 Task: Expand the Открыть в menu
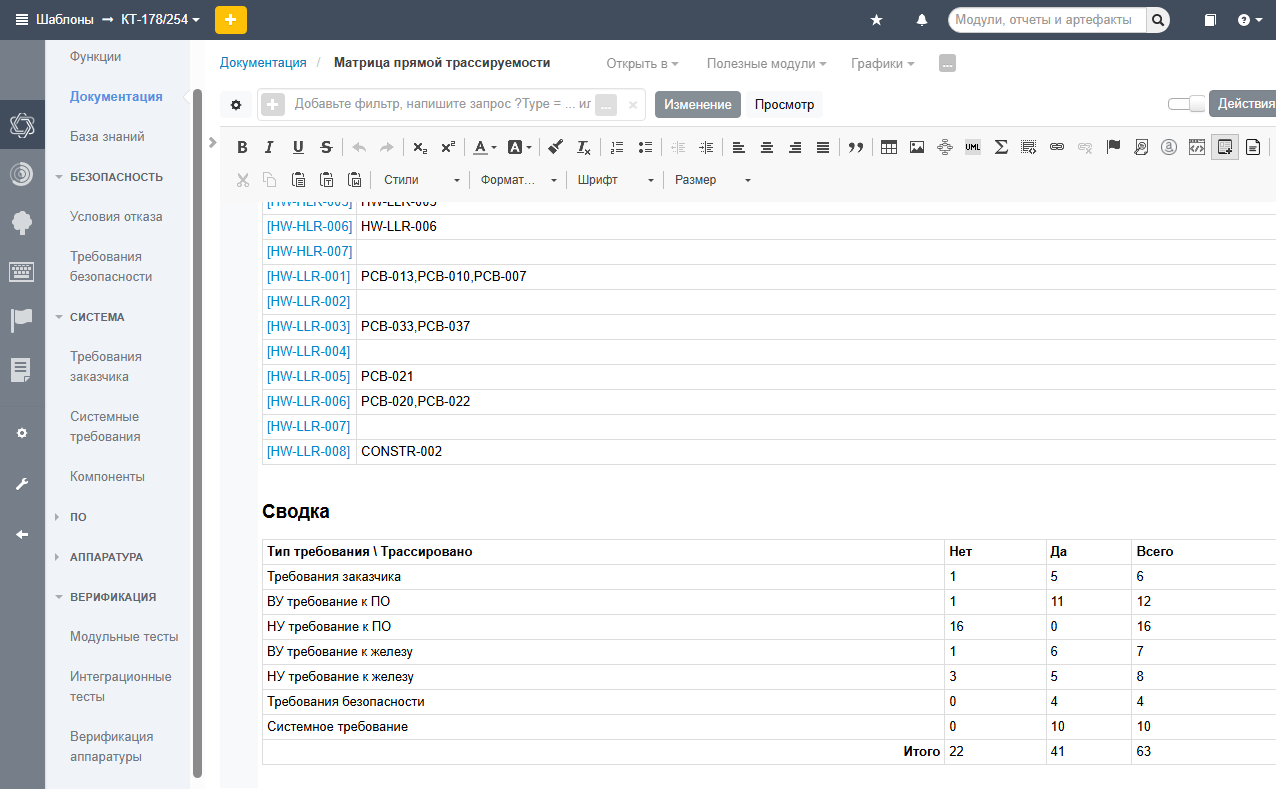[x=642, y=63]
